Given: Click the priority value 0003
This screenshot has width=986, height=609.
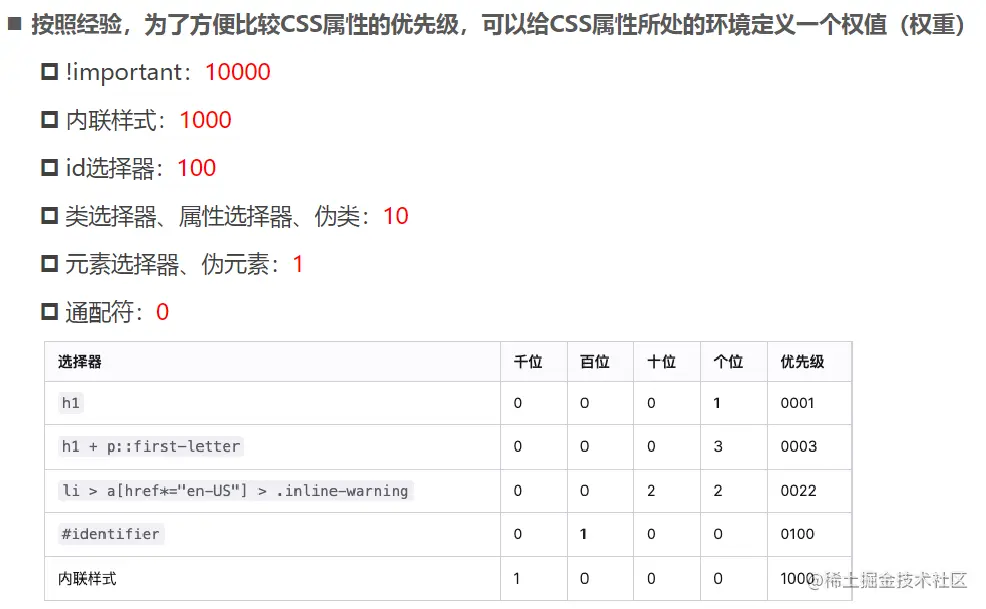Looking at the screenshot, I should pyautogui.click(x=799, y=447).
